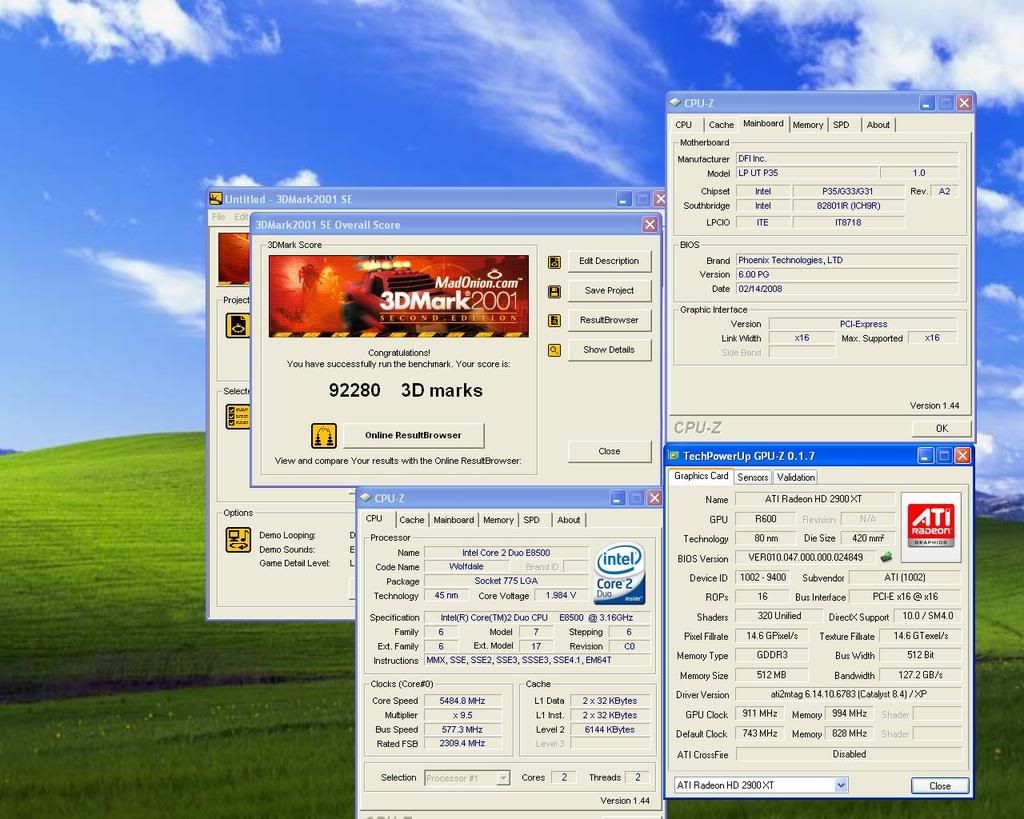Click the Project icon in the 3DMark2001 main window
The height and width of the screenshot is (819, 1024).
[x=238, y=325]
